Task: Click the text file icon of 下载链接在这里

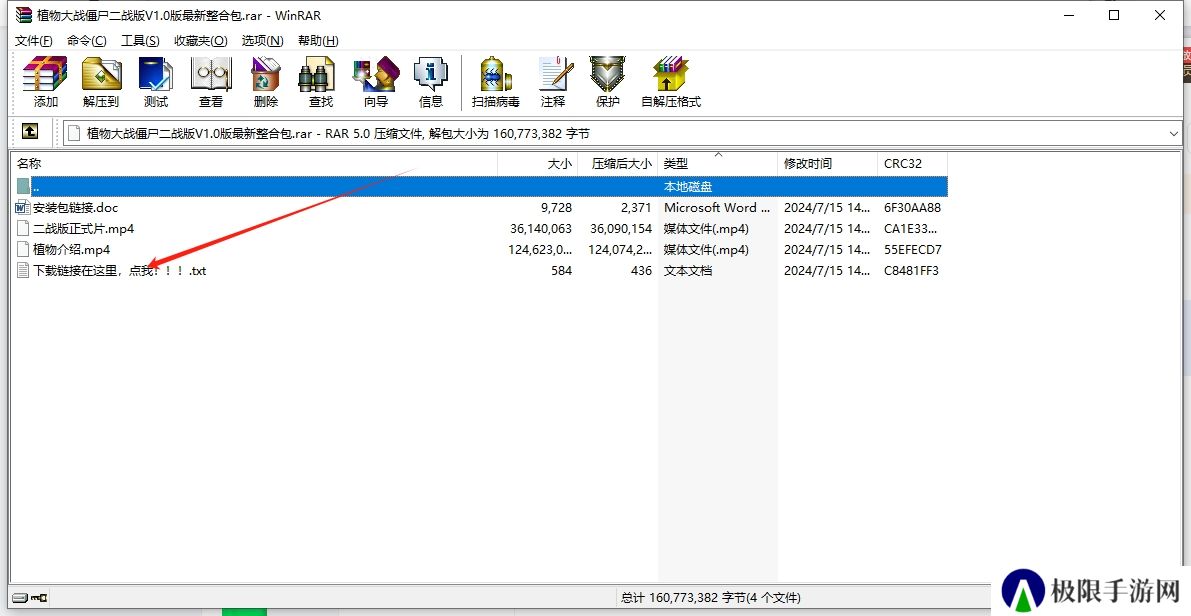Action: coord(23,270)
